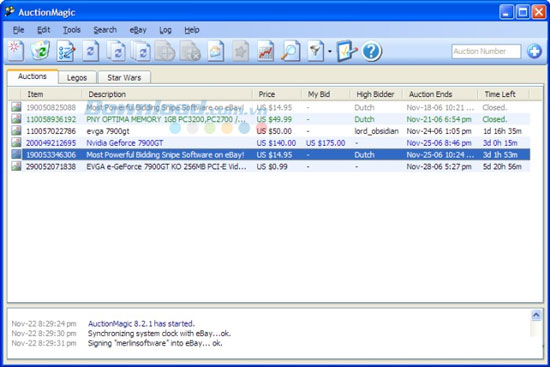Click 'Nov-28-06 5:27 pm' end date
The height and width of the screenshot is (367, 550).
coord(439,167)
